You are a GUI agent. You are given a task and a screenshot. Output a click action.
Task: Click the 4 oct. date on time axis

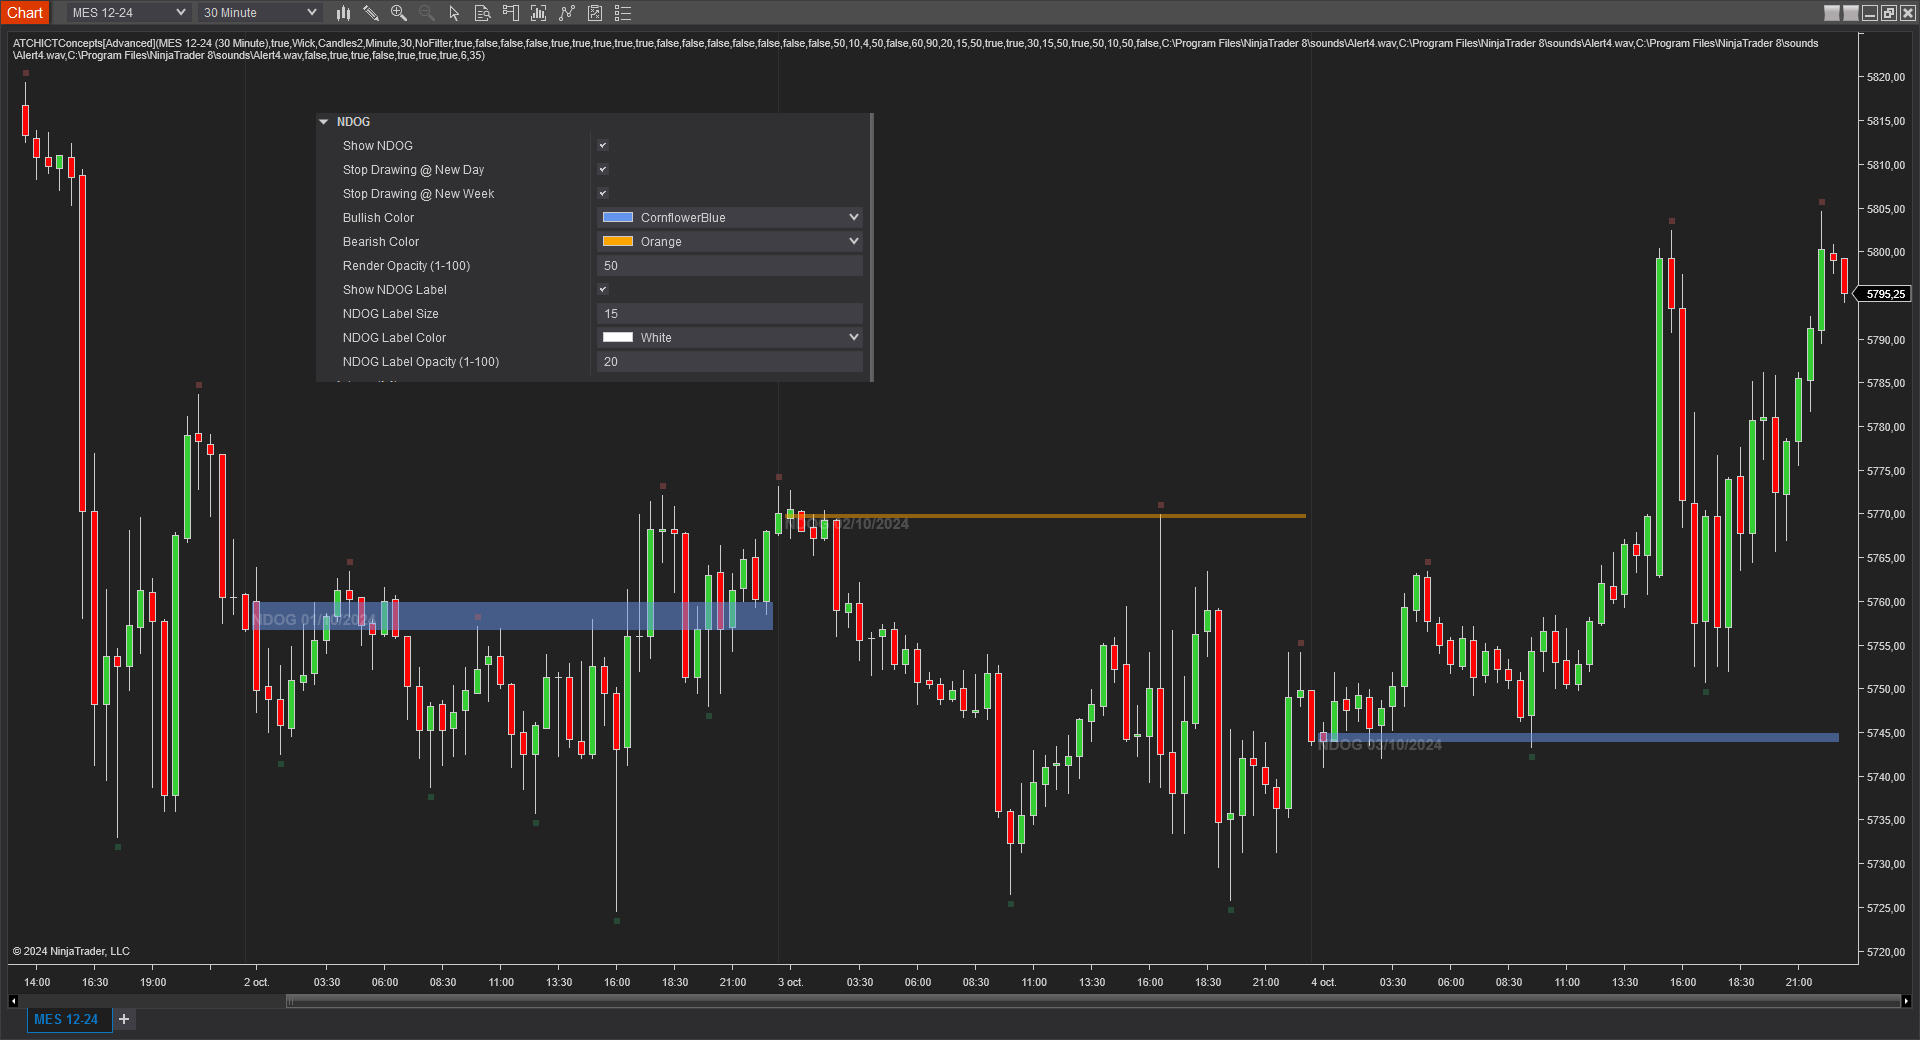point(1323,982)
